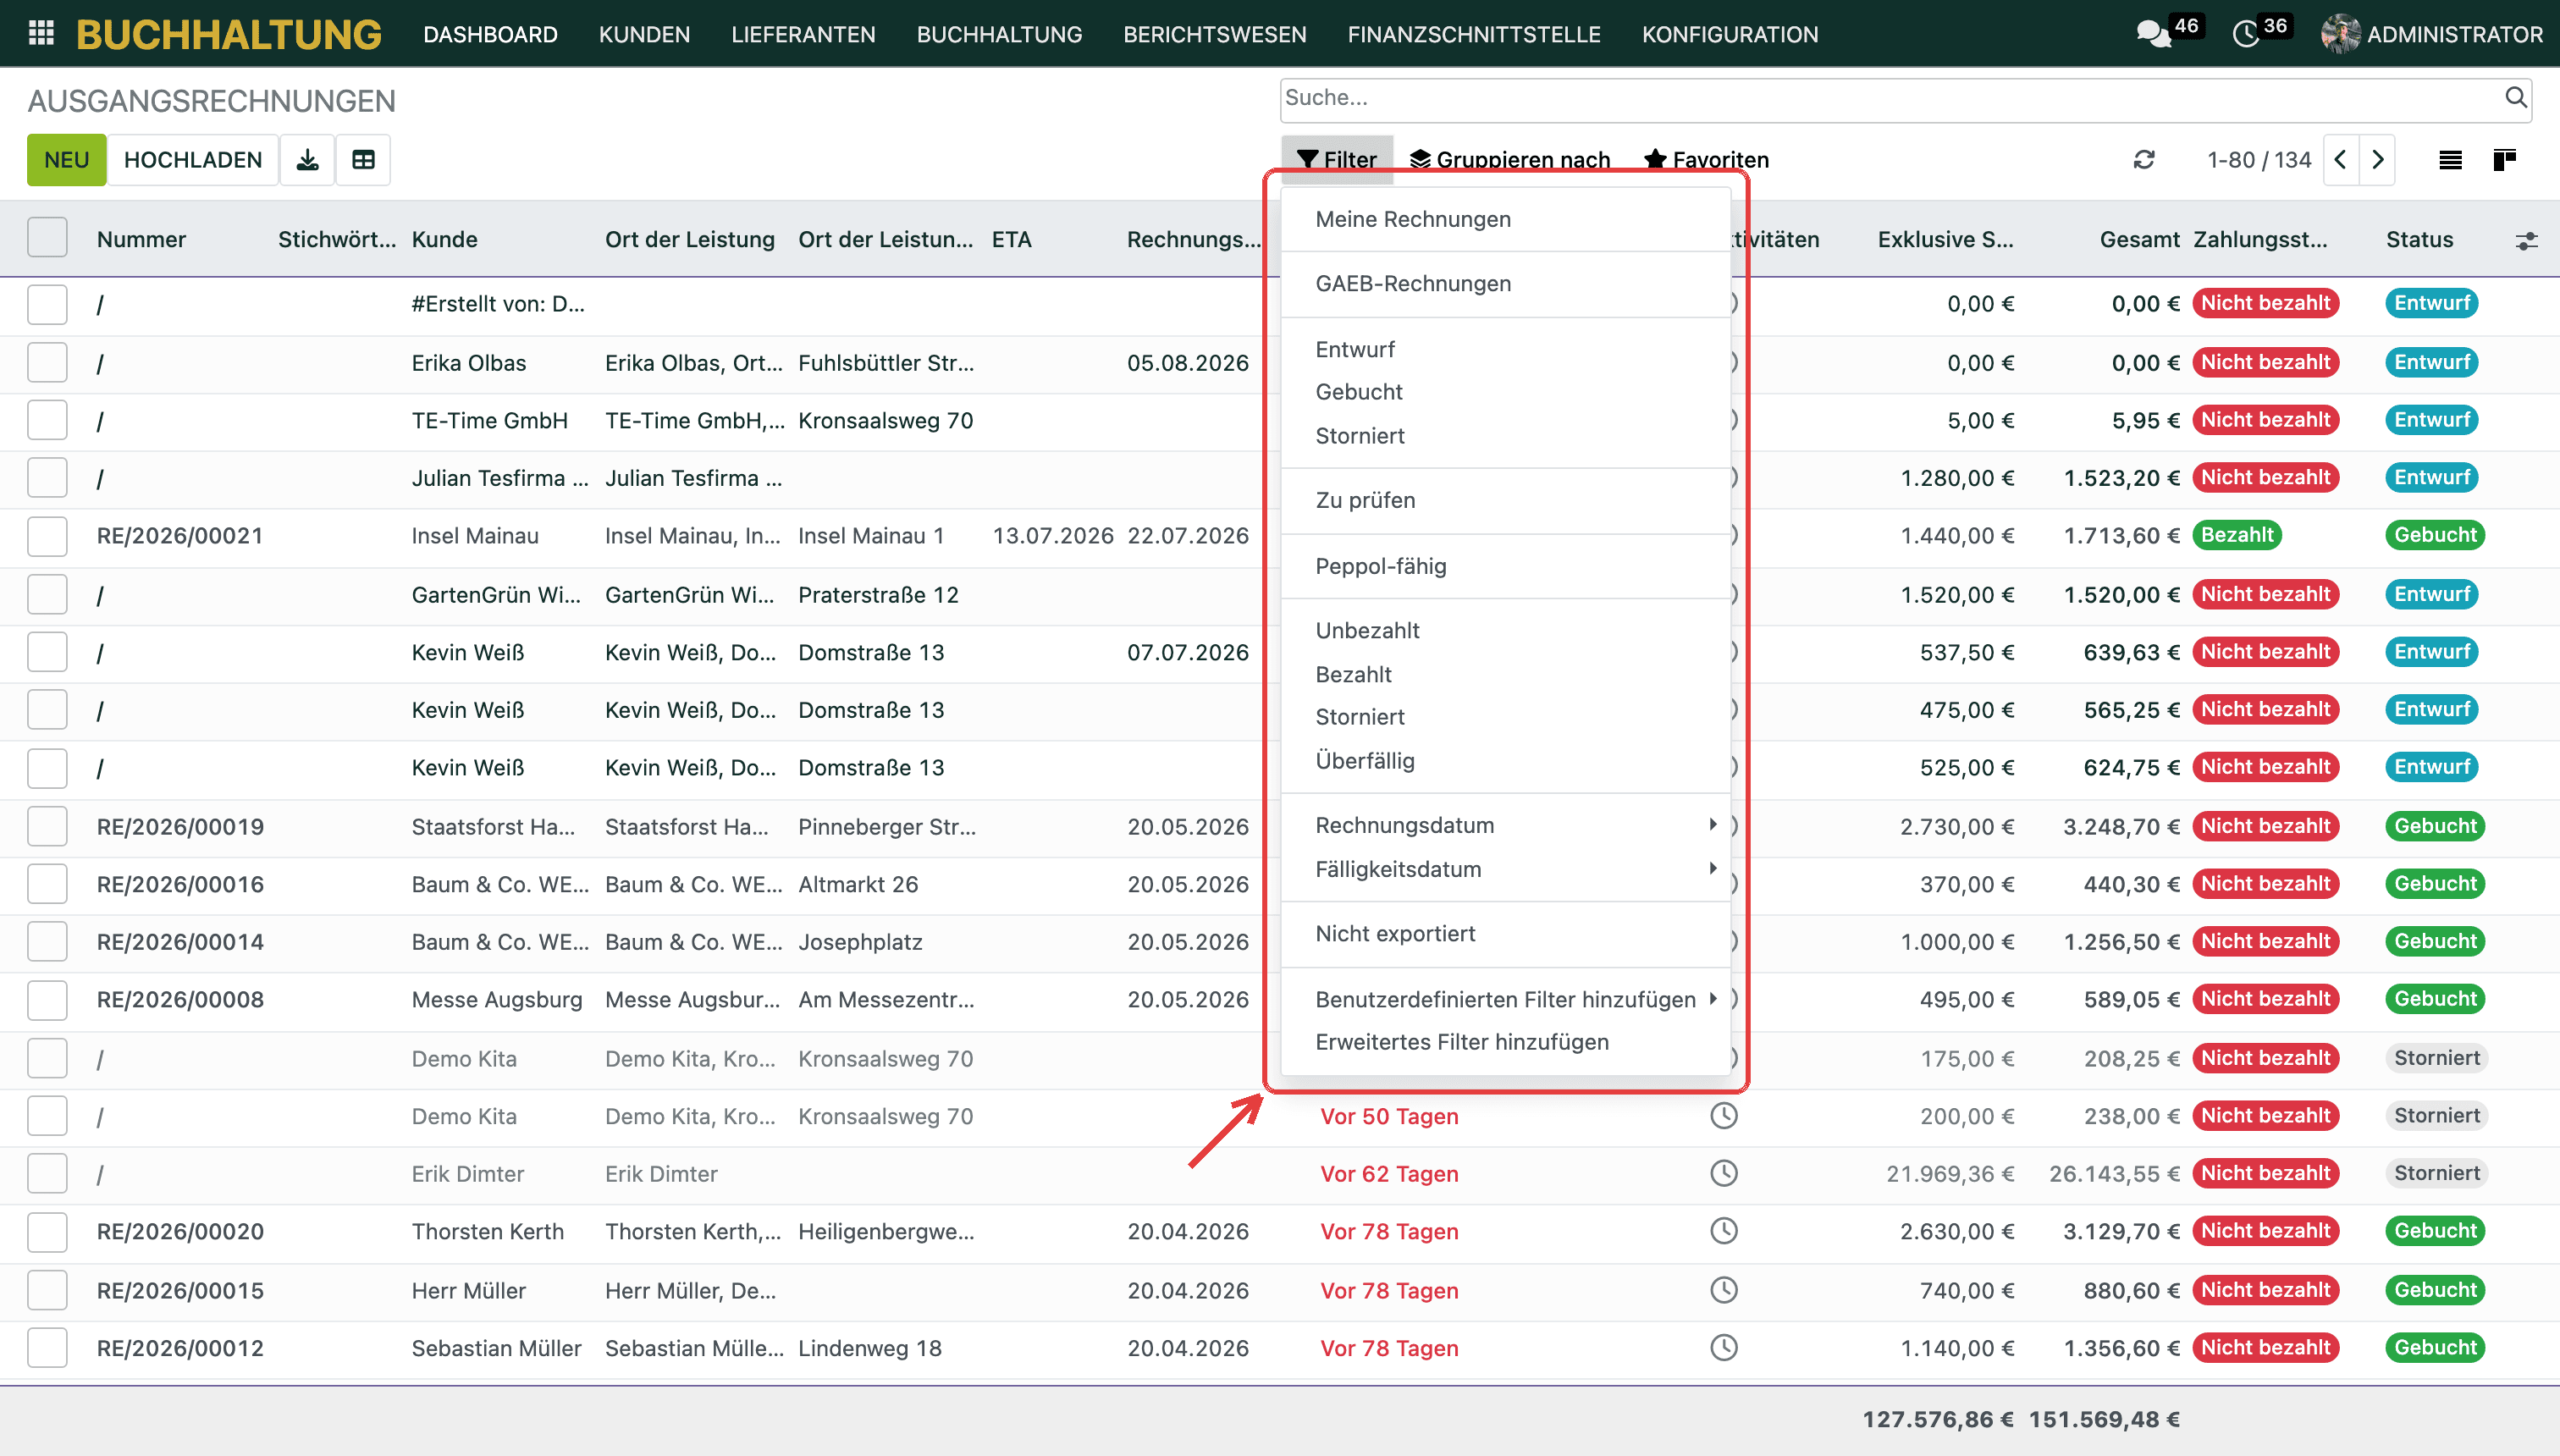The height and width of the screenshot is (1456, 2560).
Task: Click activity clock icon in Erik Dimter row
Action: coord(1724,1174)
